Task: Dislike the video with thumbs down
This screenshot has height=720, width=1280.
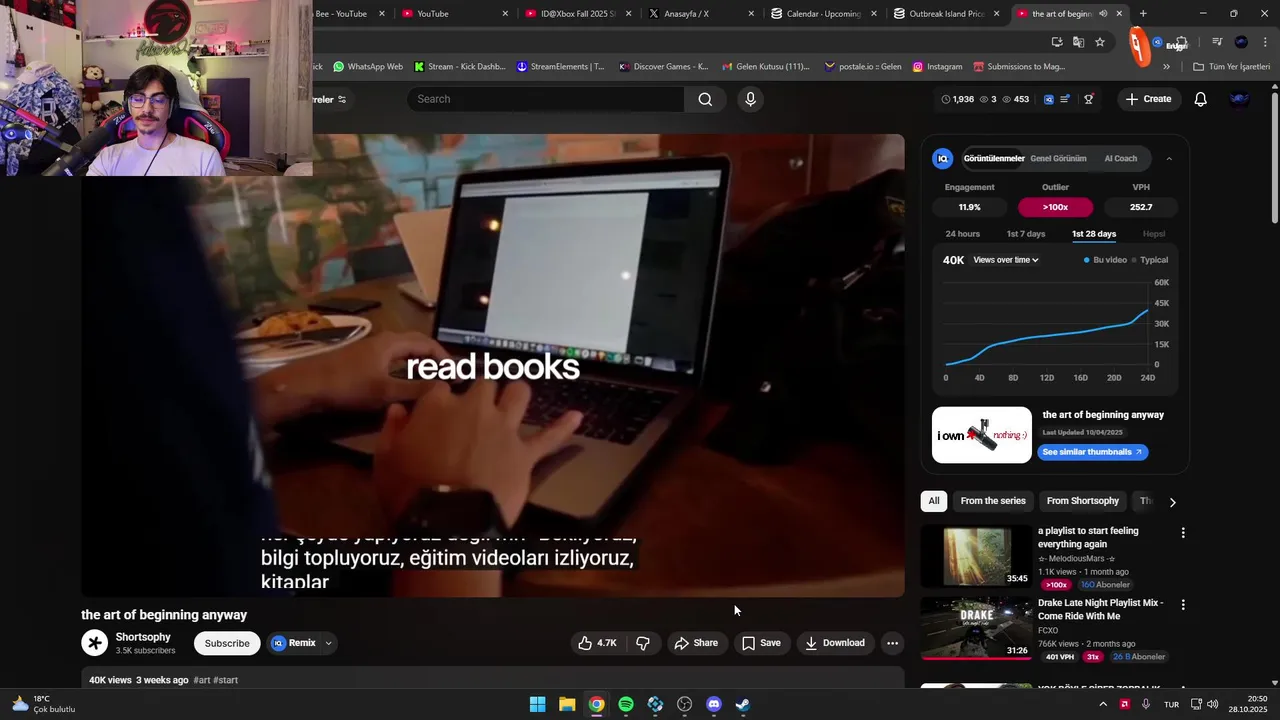Action: point(643,643)
